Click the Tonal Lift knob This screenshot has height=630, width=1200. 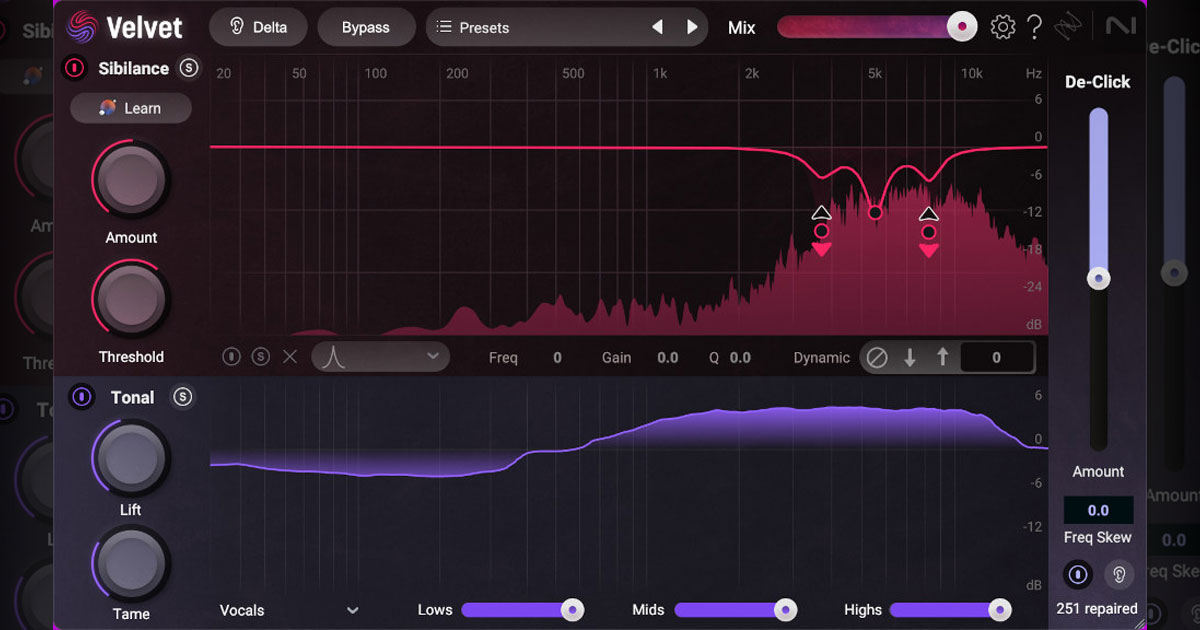click(131, 459)
